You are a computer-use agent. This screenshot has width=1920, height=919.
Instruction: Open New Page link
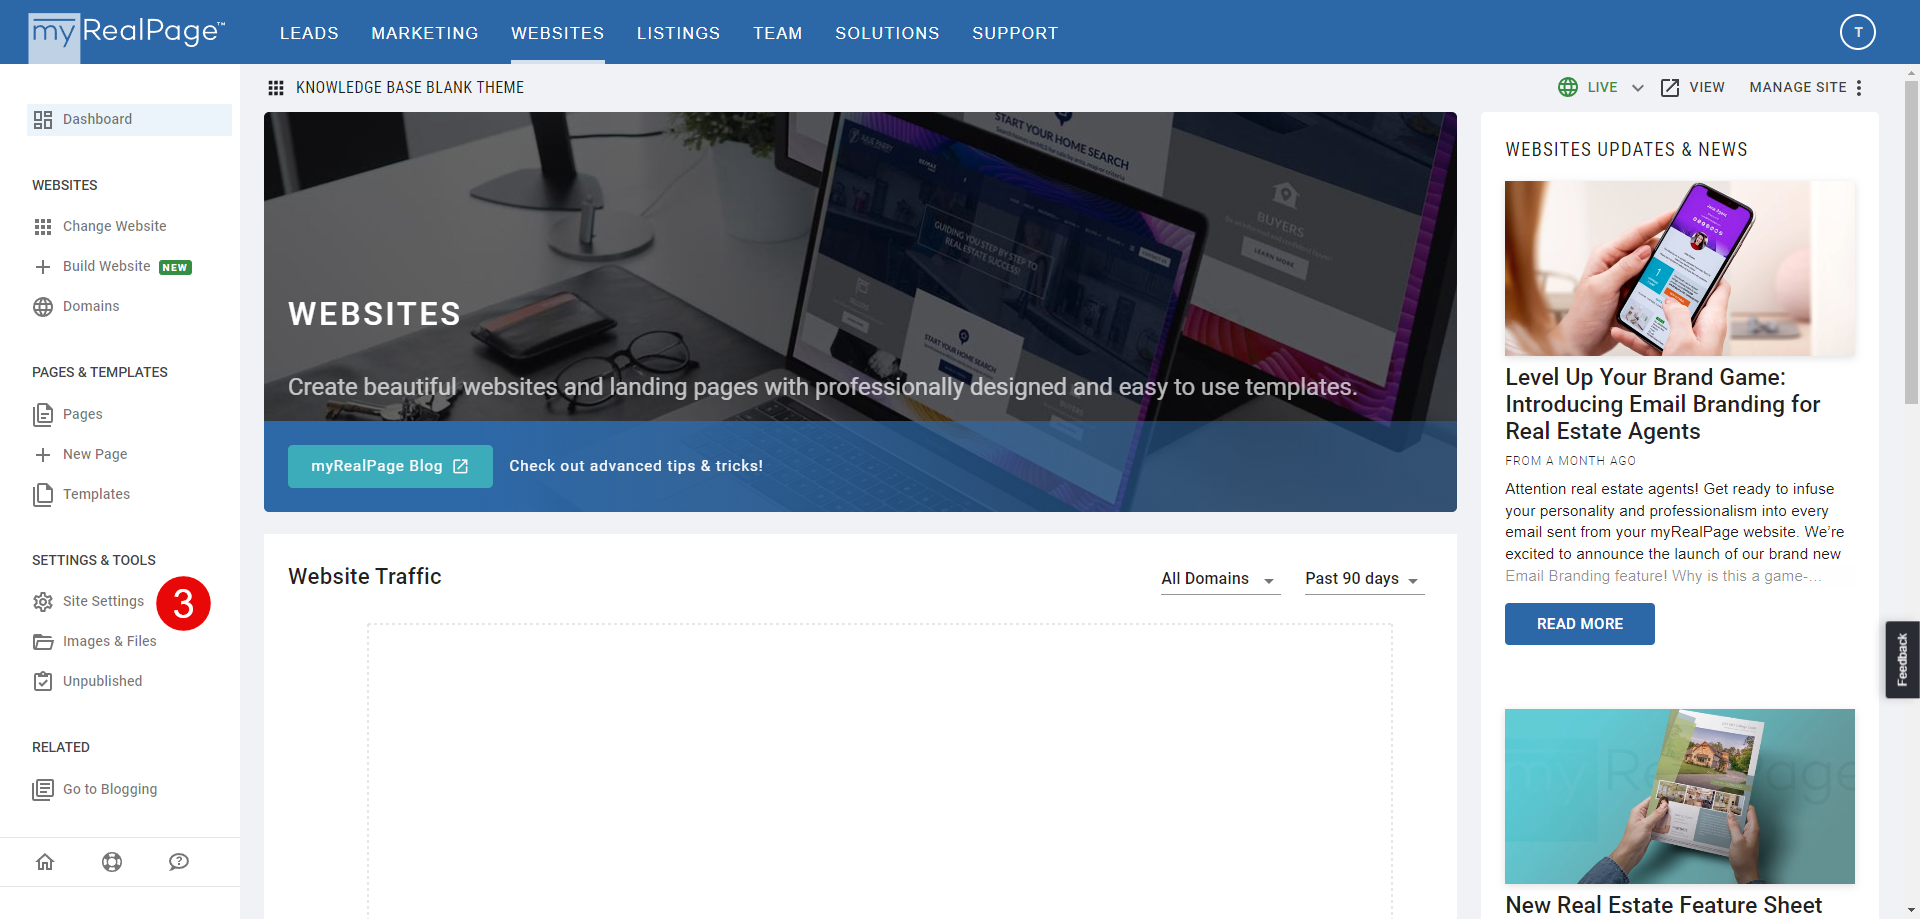[x=95, y=455]
